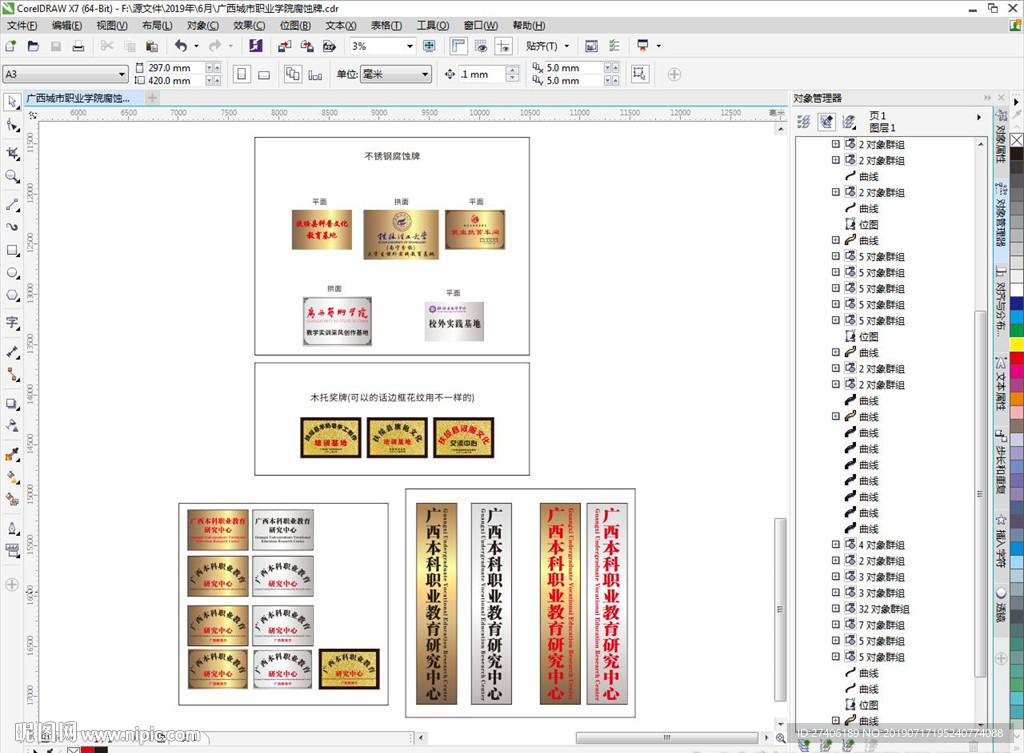Image resolution: width=1024 pixels, height=753 pixels.
Task: Open the 位图(B) menu
Action: coord(295,25)
